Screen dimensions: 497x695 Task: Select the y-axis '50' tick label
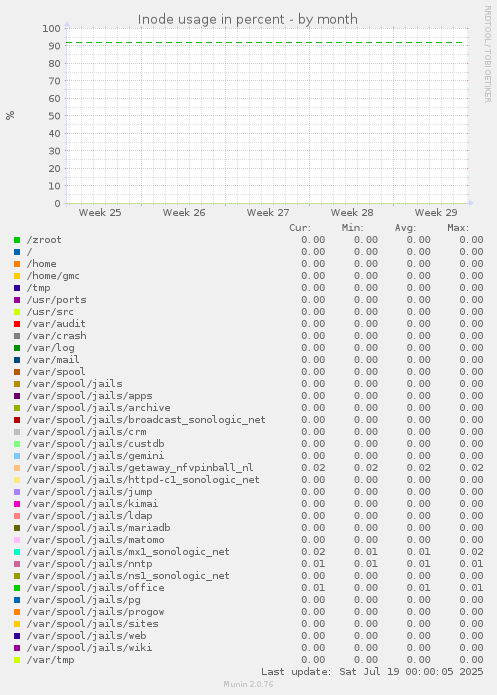coord(55,116)
